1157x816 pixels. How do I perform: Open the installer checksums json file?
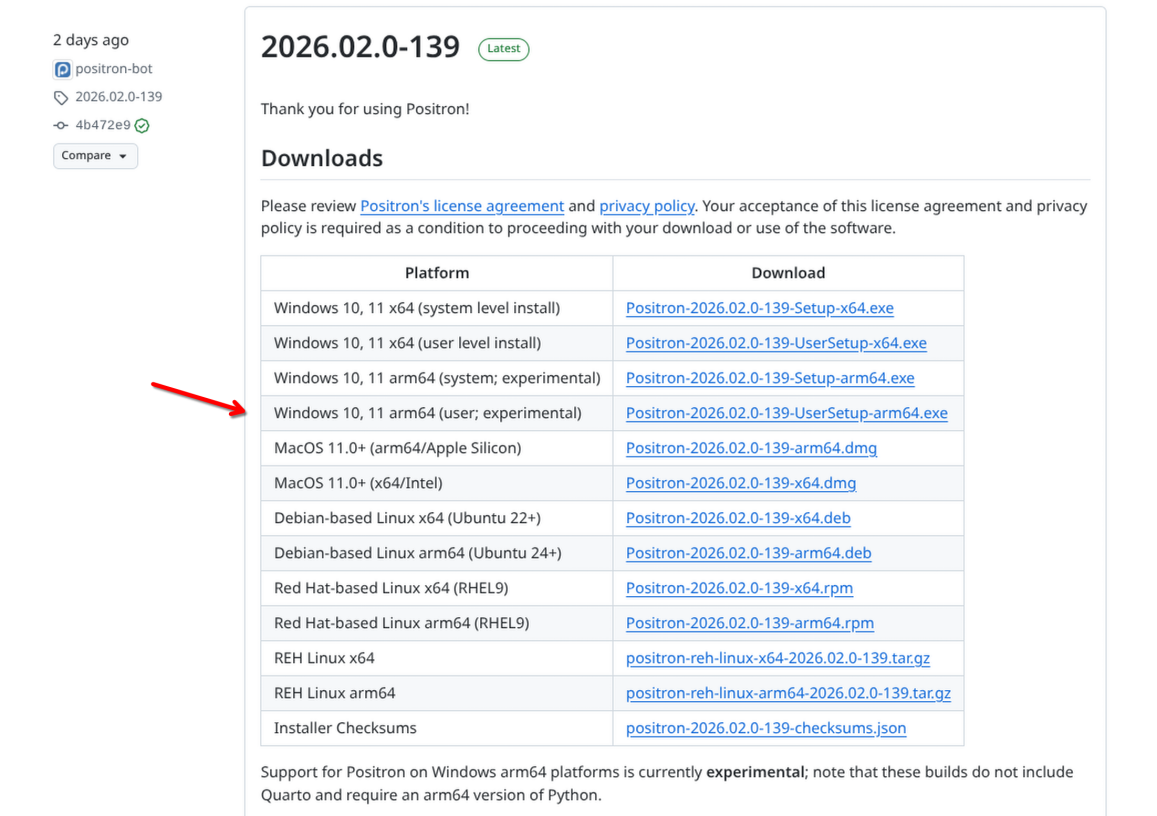pyautogui.click(x=766, y=728)
